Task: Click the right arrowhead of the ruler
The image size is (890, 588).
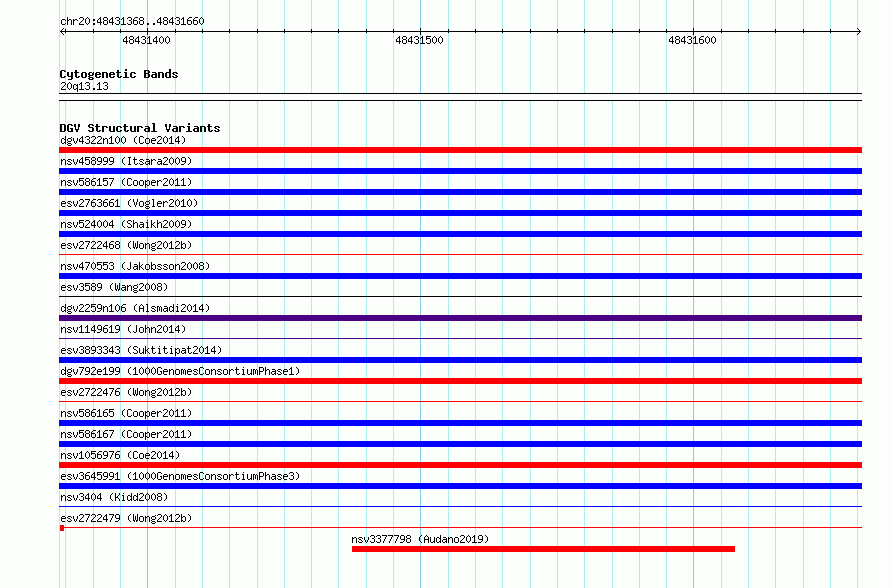Action: click(859, 31)
